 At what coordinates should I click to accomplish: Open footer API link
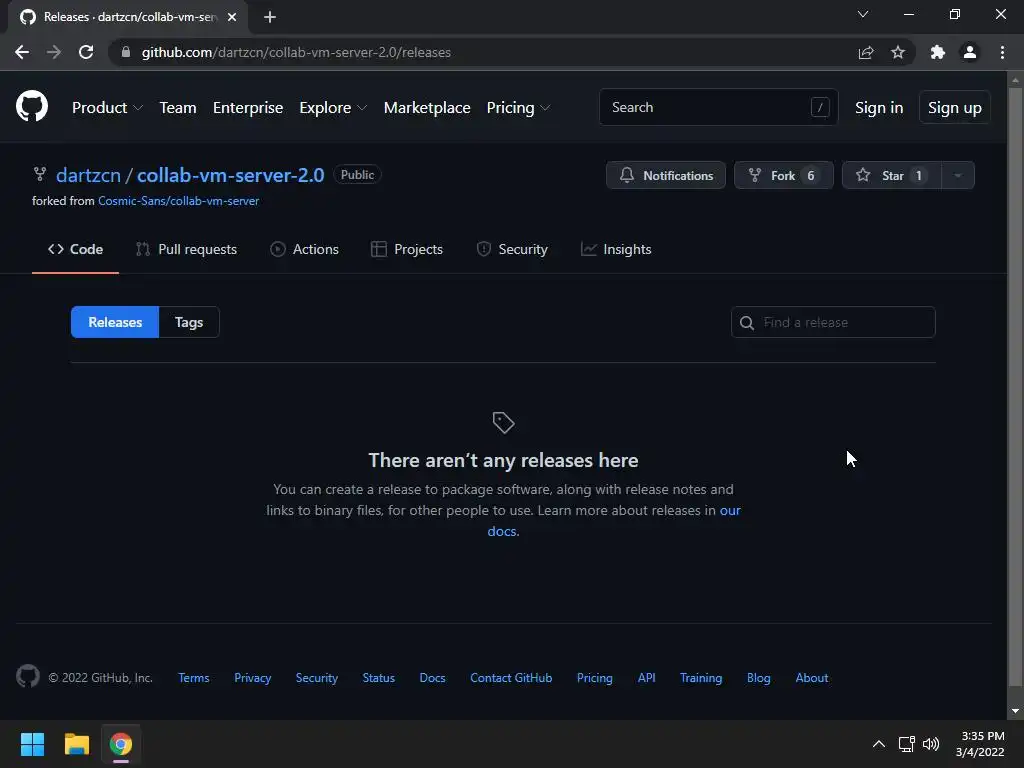647,678
